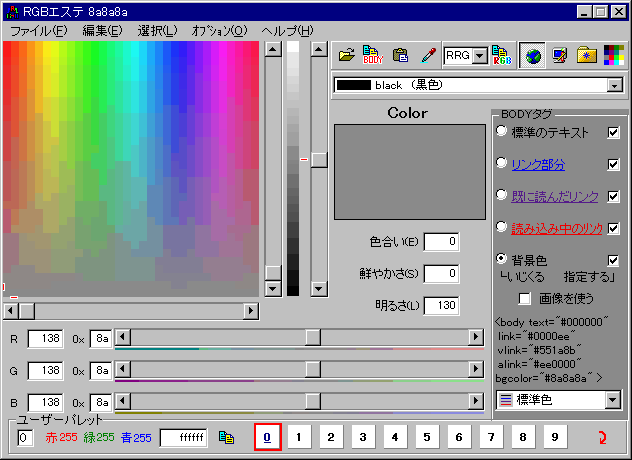The height and width of the screenshot is (460, 632).
Task: Click the copy BODY tag icon
Action: point(373,56)
